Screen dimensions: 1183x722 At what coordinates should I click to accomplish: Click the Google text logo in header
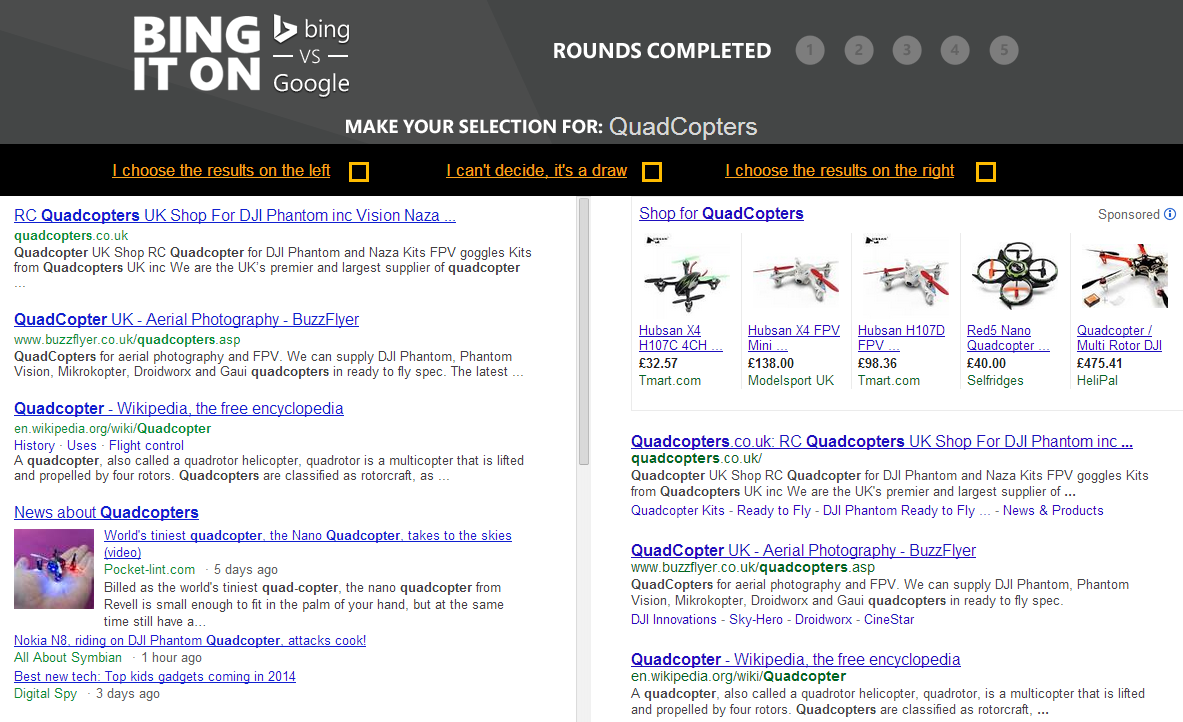click(x=311, y=83)
